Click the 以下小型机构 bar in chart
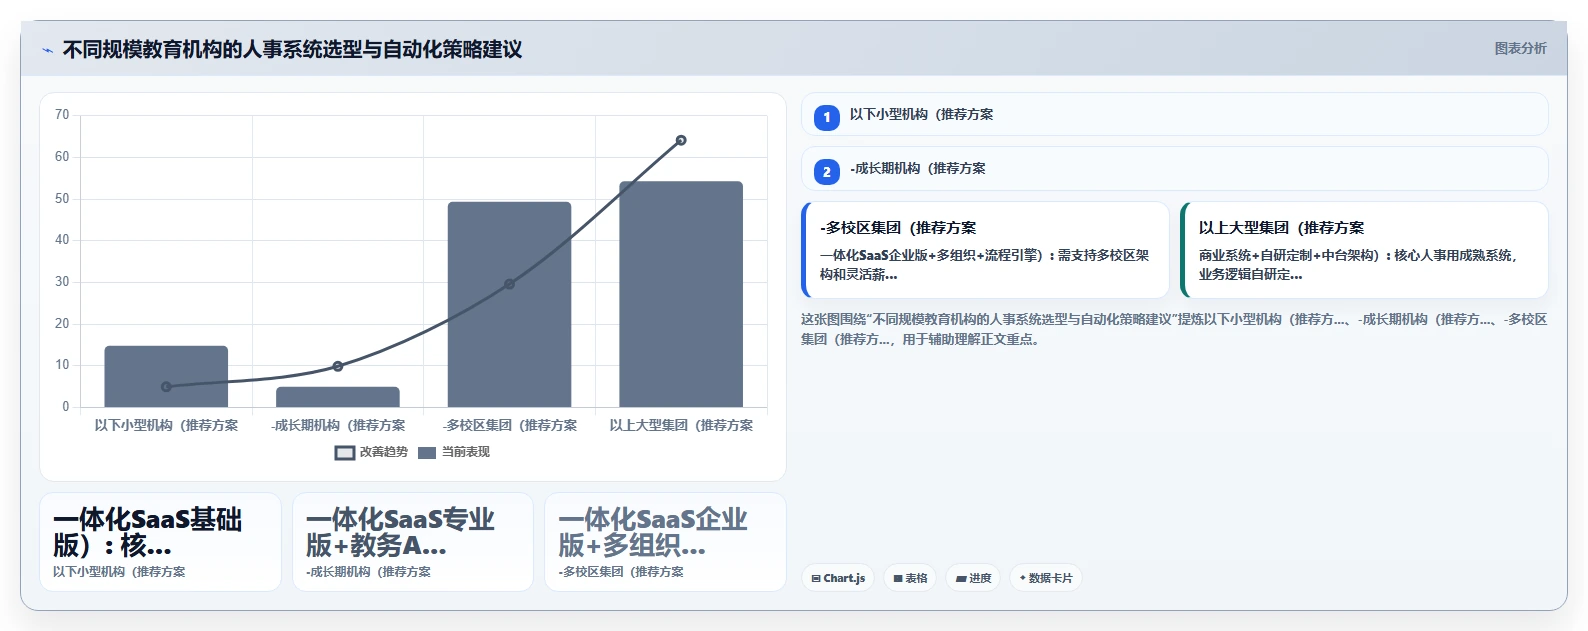This screenshot has height=631, width=1588. (166, 377)
